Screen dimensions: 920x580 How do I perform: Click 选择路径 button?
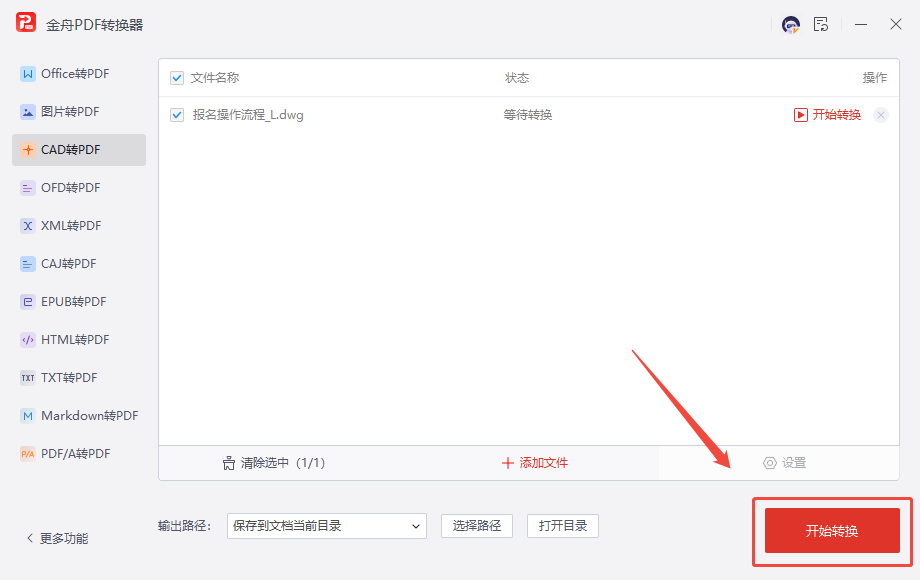pyautogui.click(x=477, y=526)
